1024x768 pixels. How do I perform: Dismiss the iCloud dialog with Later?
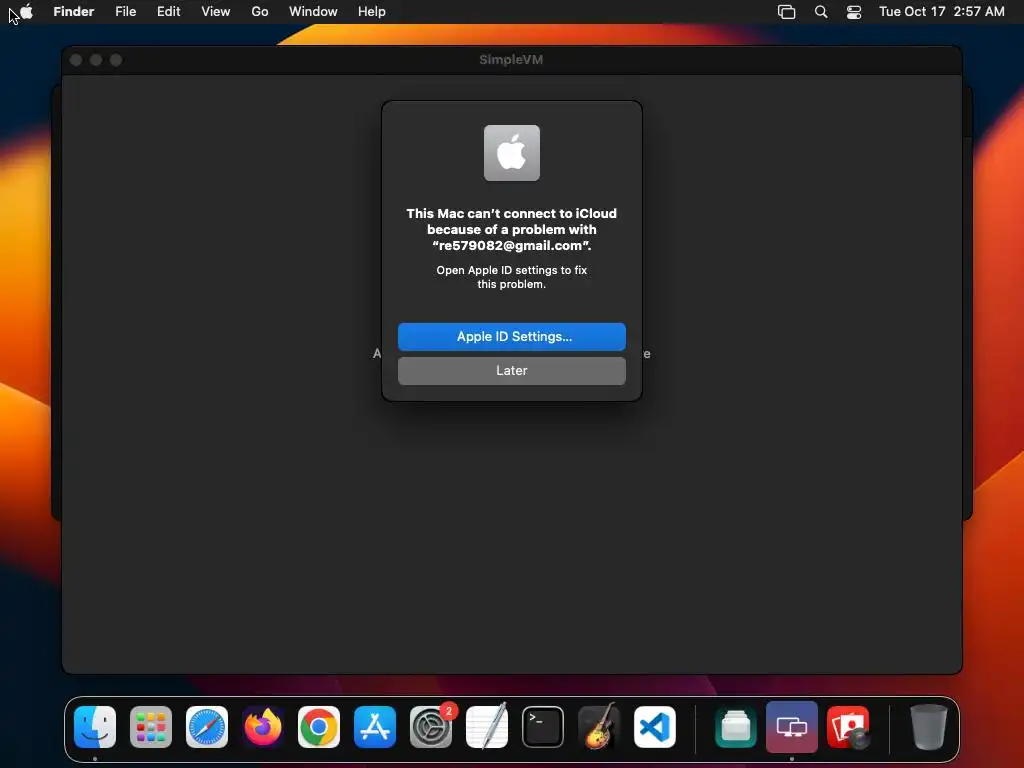511,370
